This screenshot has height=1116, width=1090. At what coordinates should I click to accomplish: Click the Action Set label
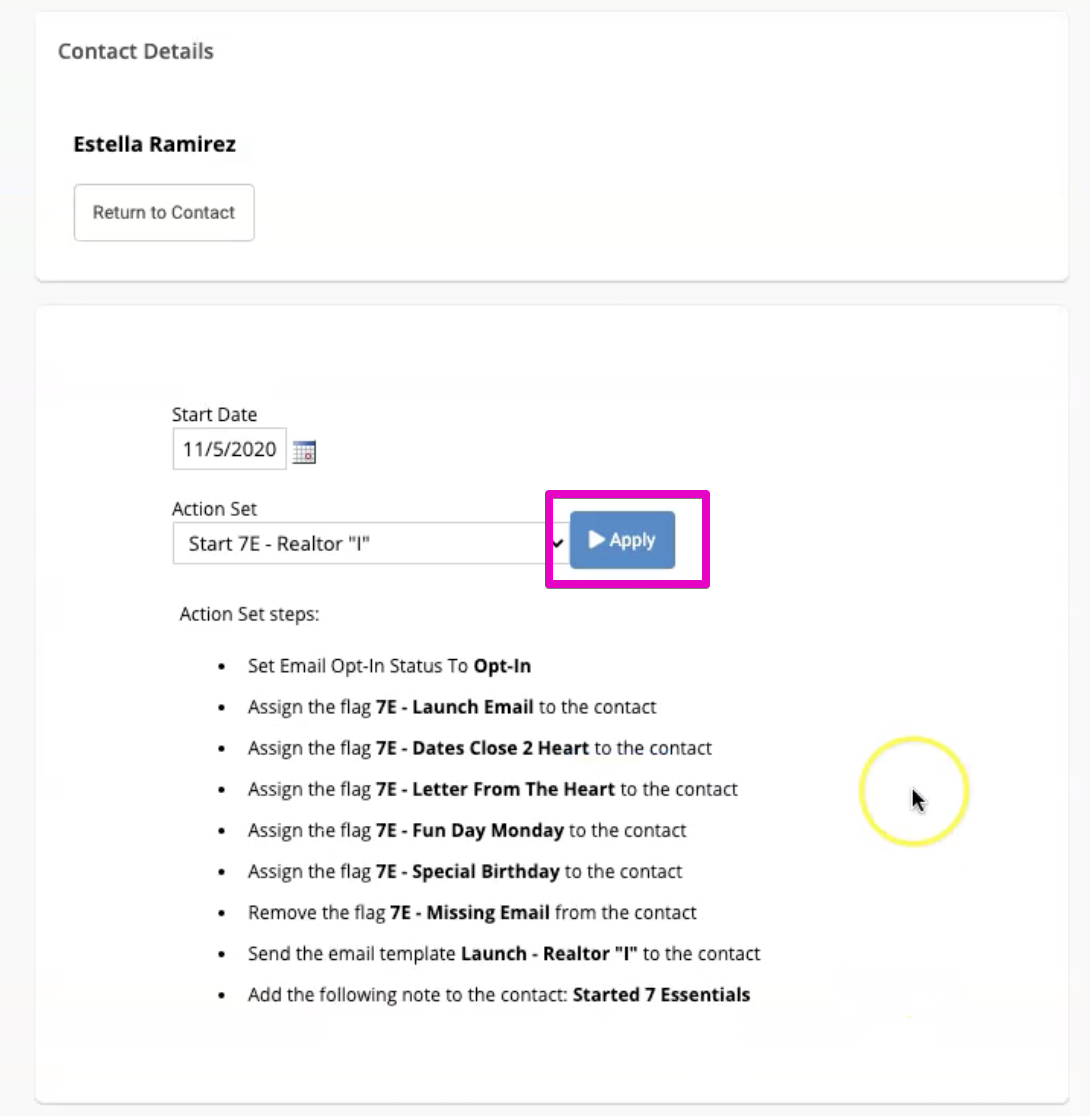click(214, 509)
